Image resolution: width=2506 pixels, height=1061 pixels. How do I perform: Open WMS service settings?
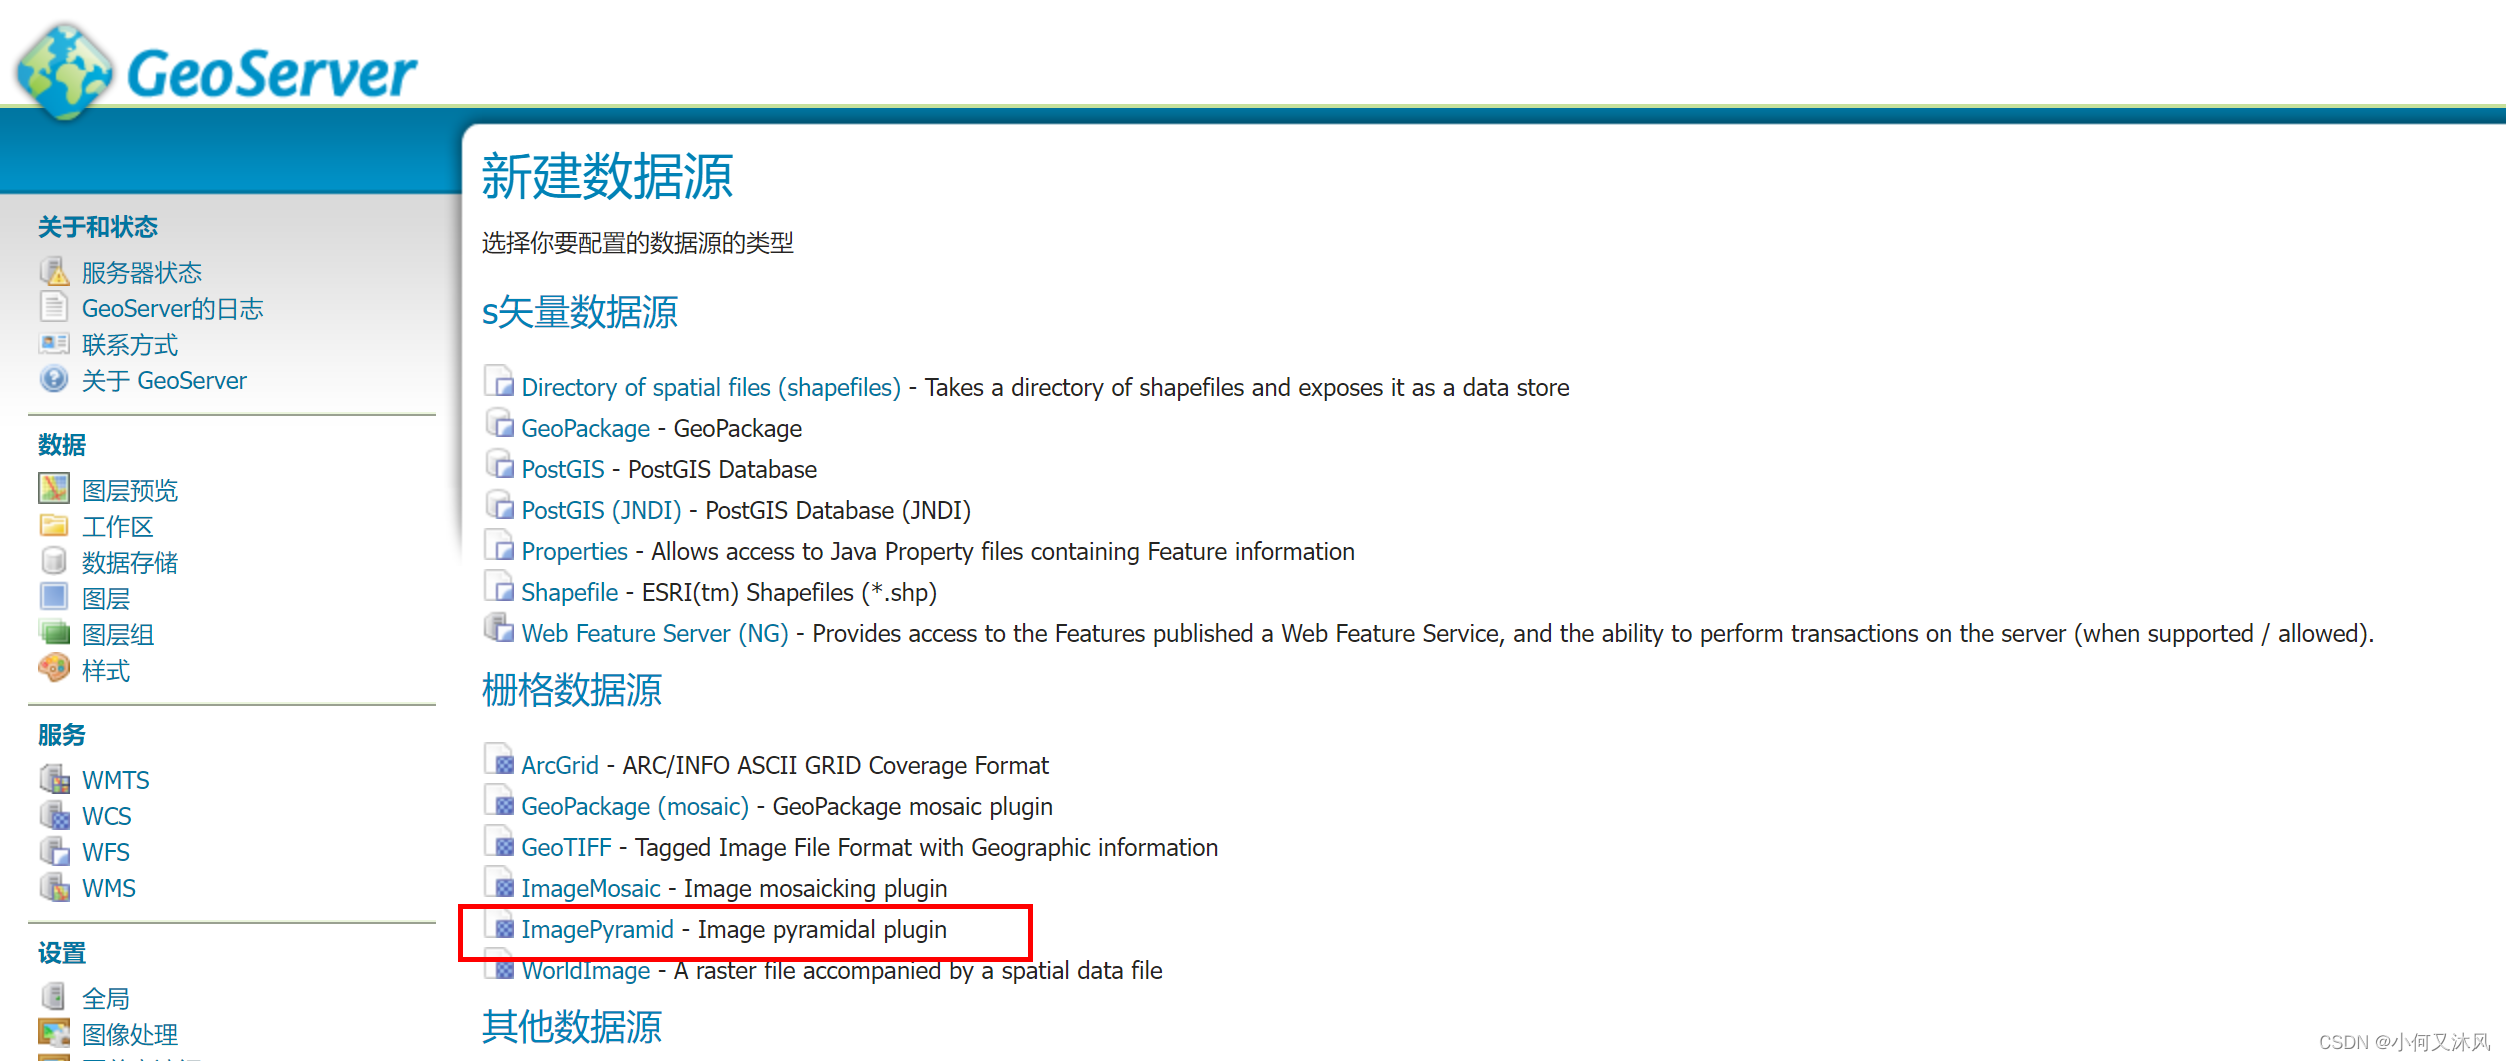[x=108, y=888]
